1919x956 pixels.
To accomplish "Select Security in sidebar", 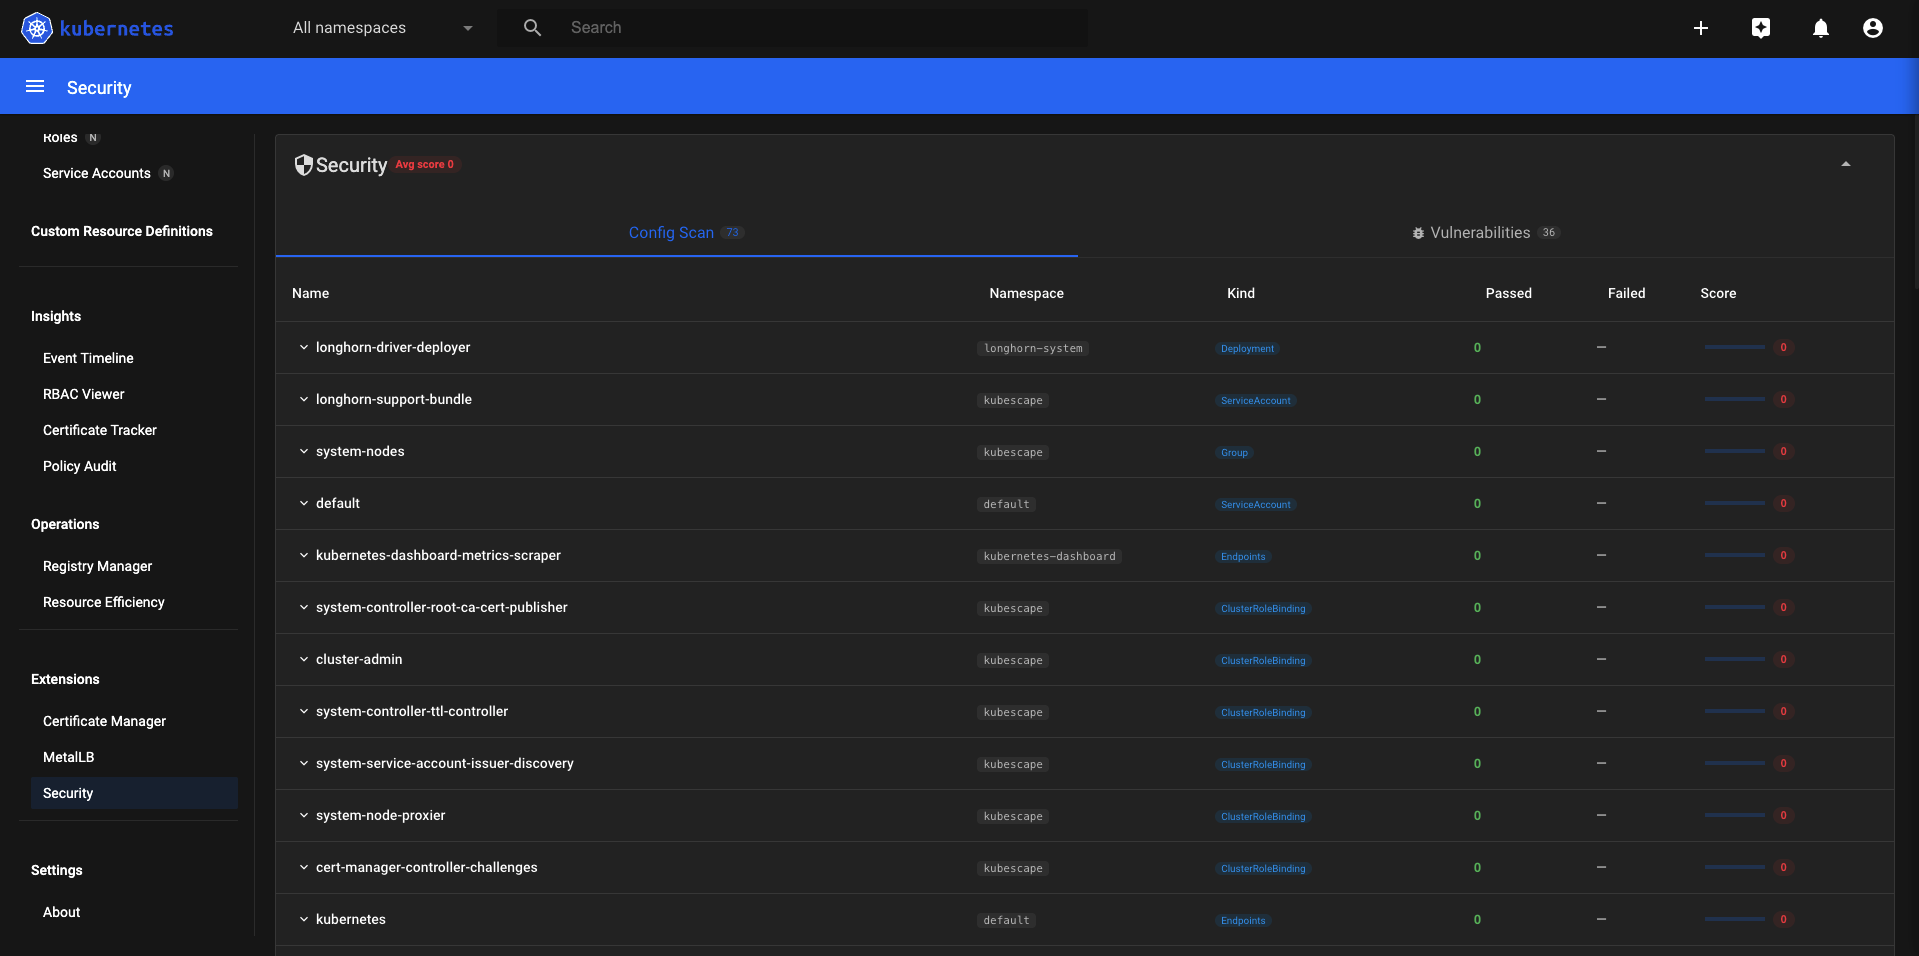I will click(x=134, y=793).
